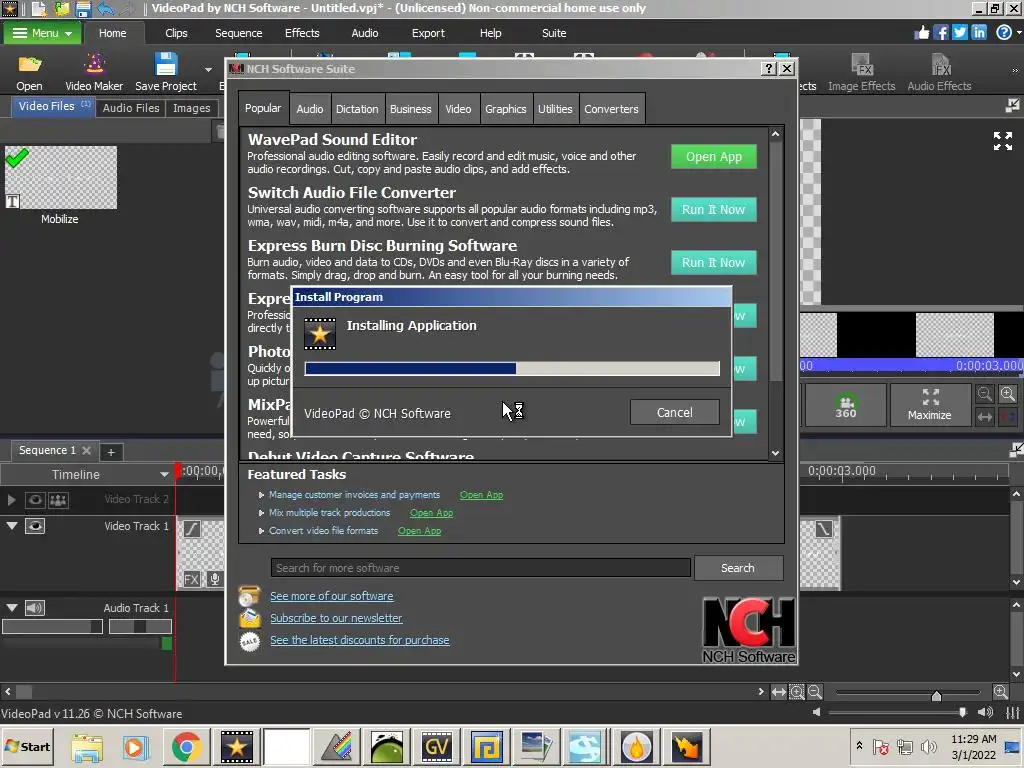The width and height of the screenshot is (1024, 768).
Task: Show hidden system tray icons arrow
Action: click(859, 746)
